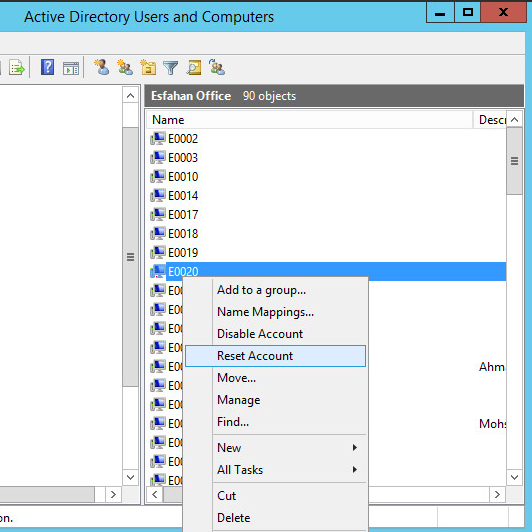Click E0017 in the computer list
Image resolution: width=532 pixels, height=532 pixels.
tap(183, 214)
